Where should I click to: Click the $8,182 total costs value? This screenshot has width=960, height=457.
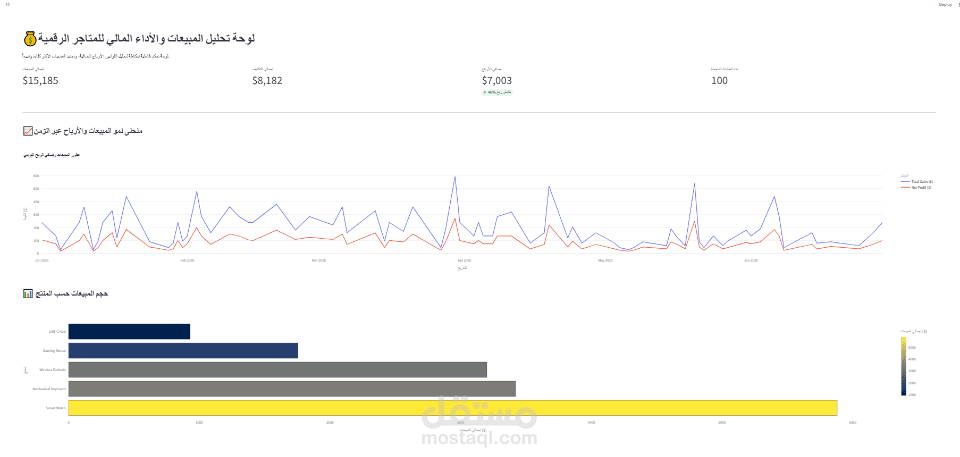[x=267, y=80]
